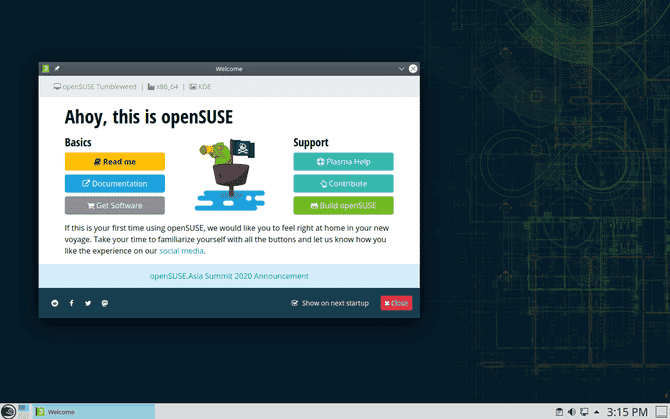
Task: Click the Basics section heading
Action: (x=78, y=142)
